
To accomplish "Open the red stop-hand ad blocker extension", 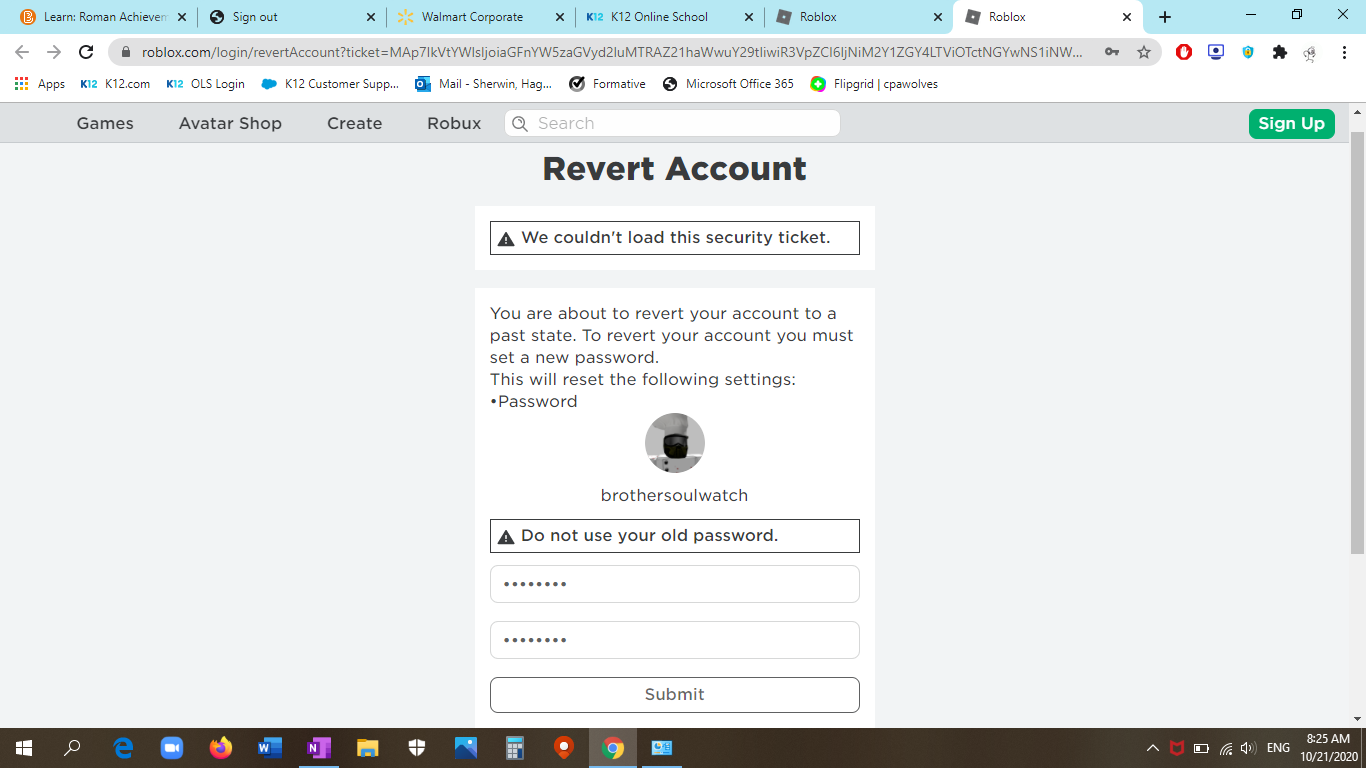I will [1184, 52].
